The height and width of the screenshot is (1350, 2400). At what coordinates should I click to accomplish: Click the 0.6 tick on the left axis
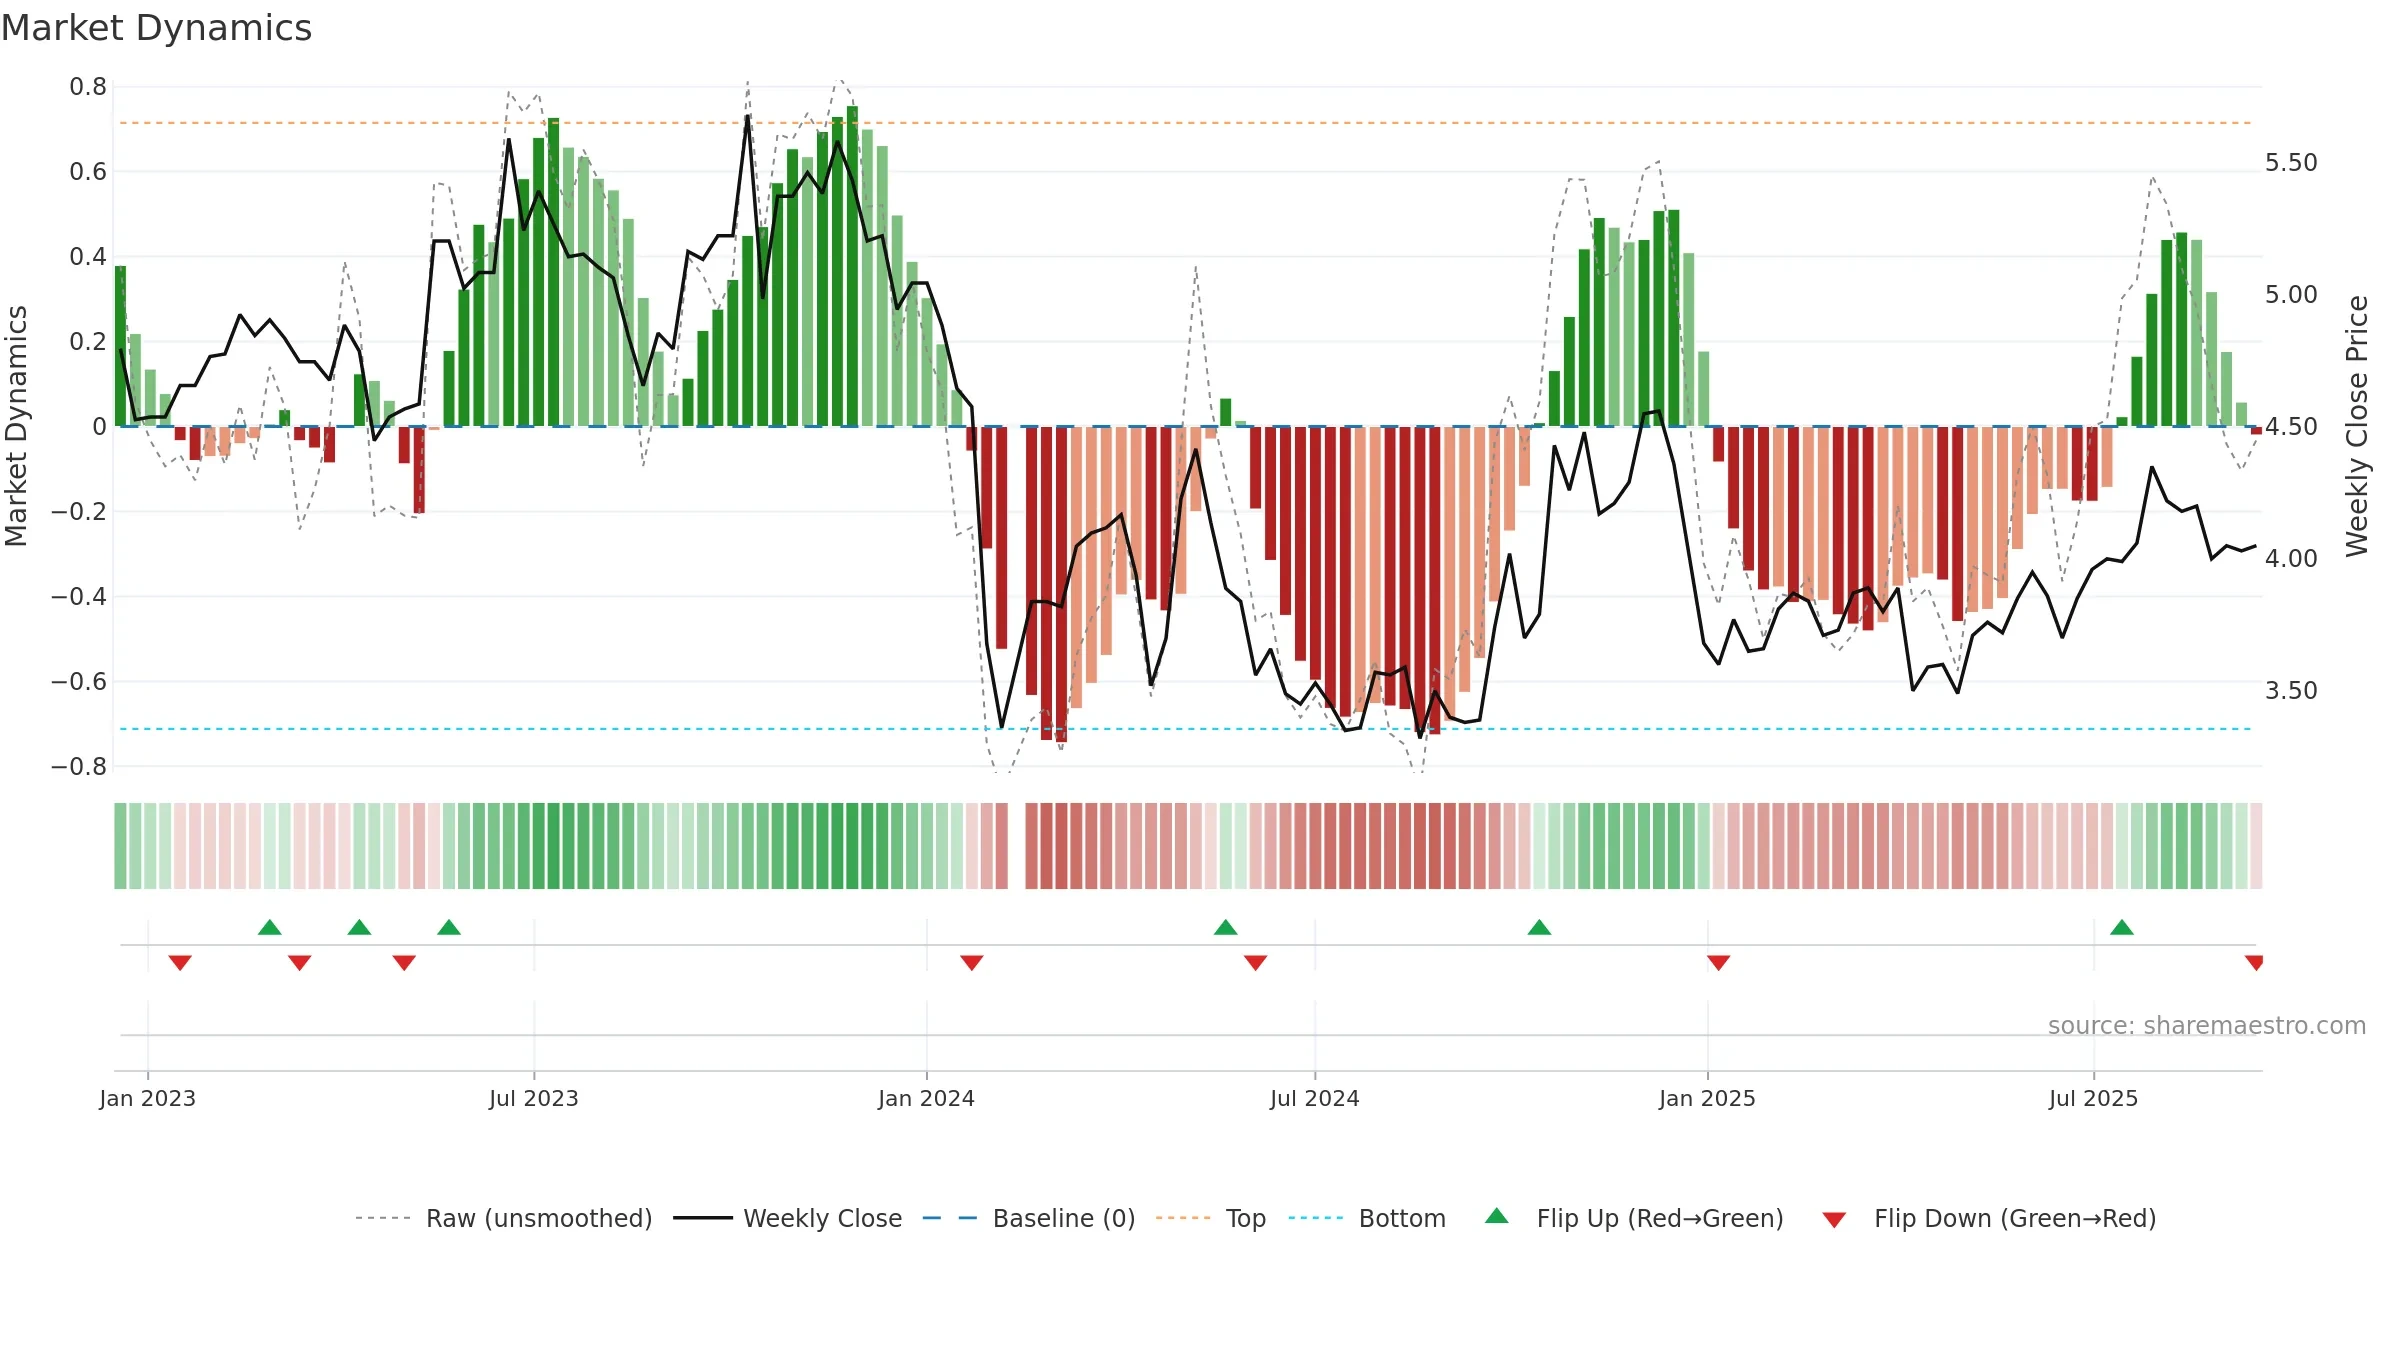pos(88,172)
